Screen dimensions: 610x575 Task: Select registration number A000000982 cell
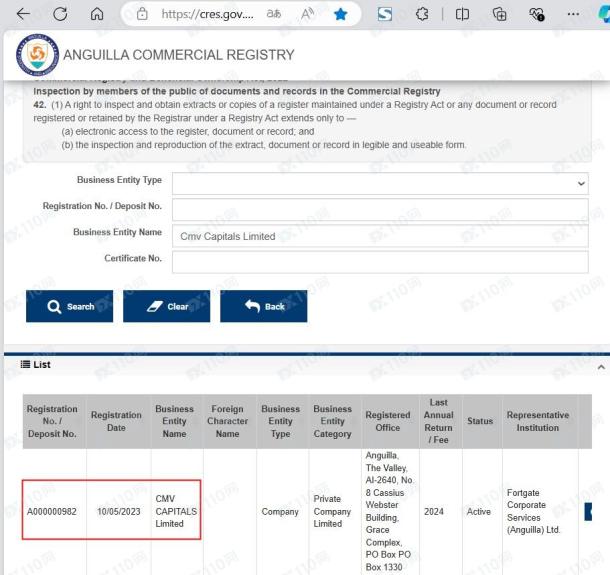coord(52,512)
